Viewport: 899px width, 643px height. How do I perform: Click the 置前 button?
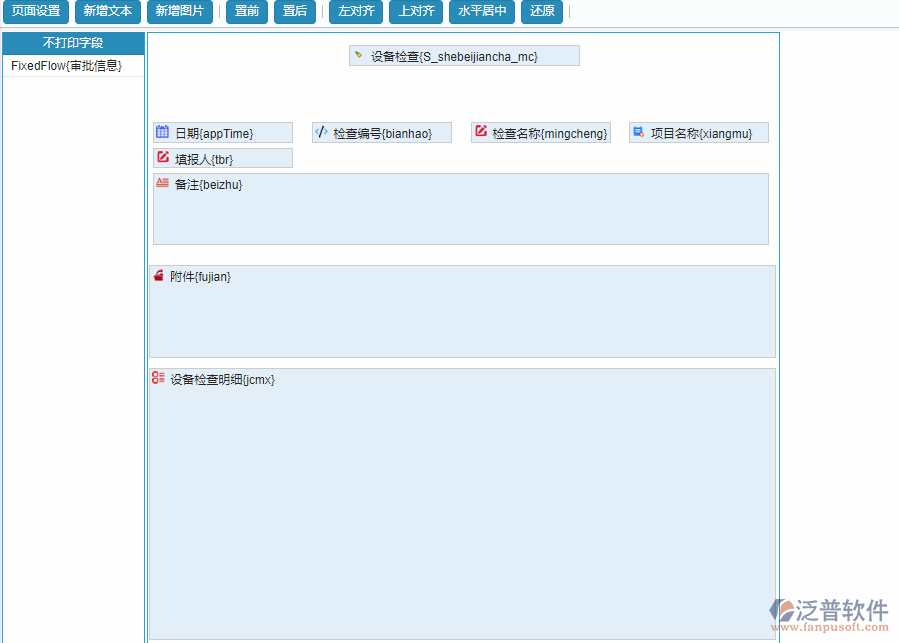(x=246, y=12)
